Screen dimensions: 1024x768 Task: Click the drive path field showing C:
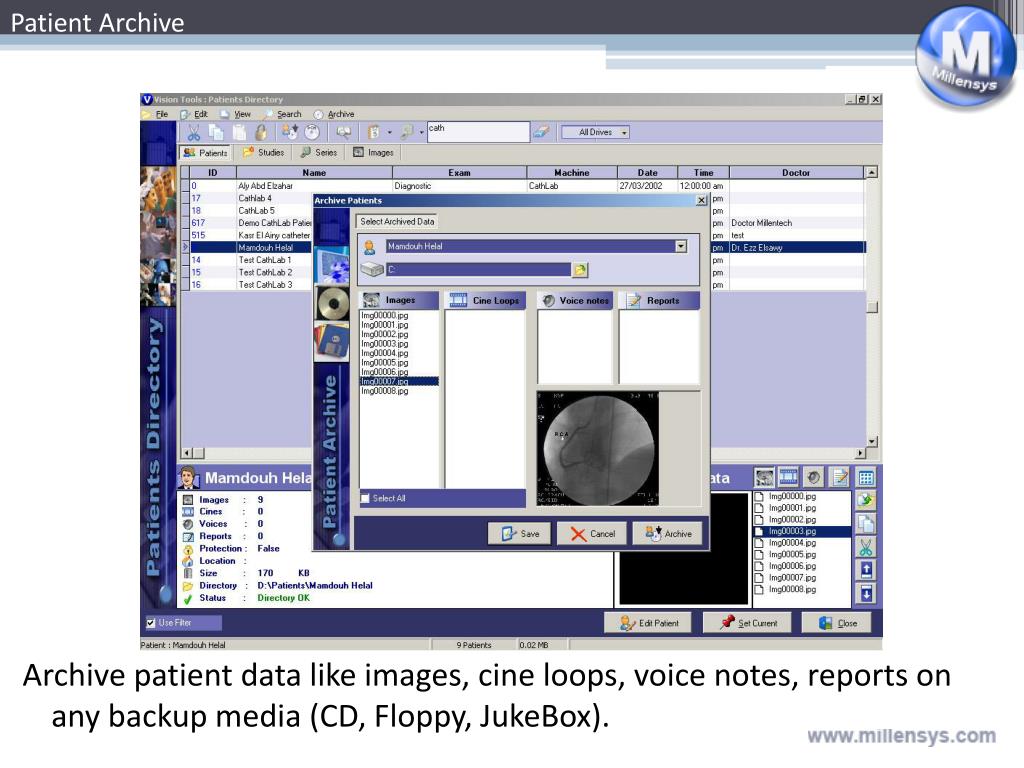tap(478, 270)
